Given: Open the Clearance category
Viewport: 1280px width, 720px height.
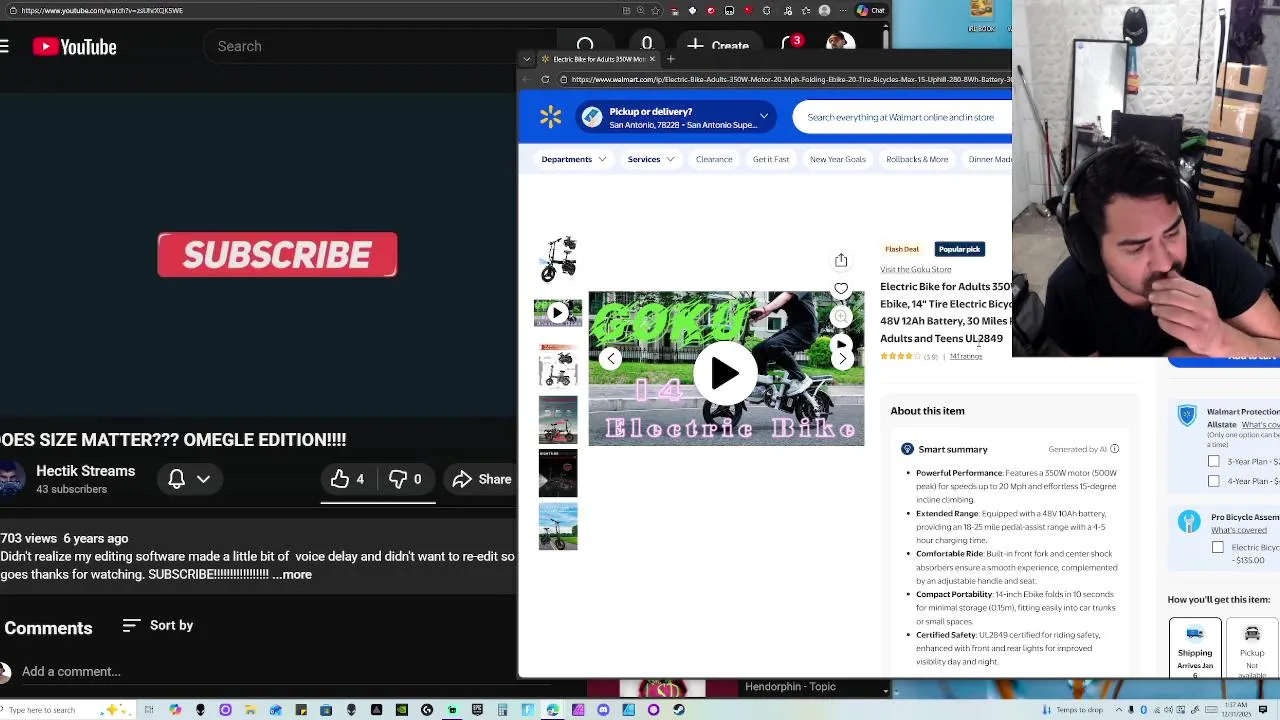Looking at the screenshot, I should click(714, 159).
